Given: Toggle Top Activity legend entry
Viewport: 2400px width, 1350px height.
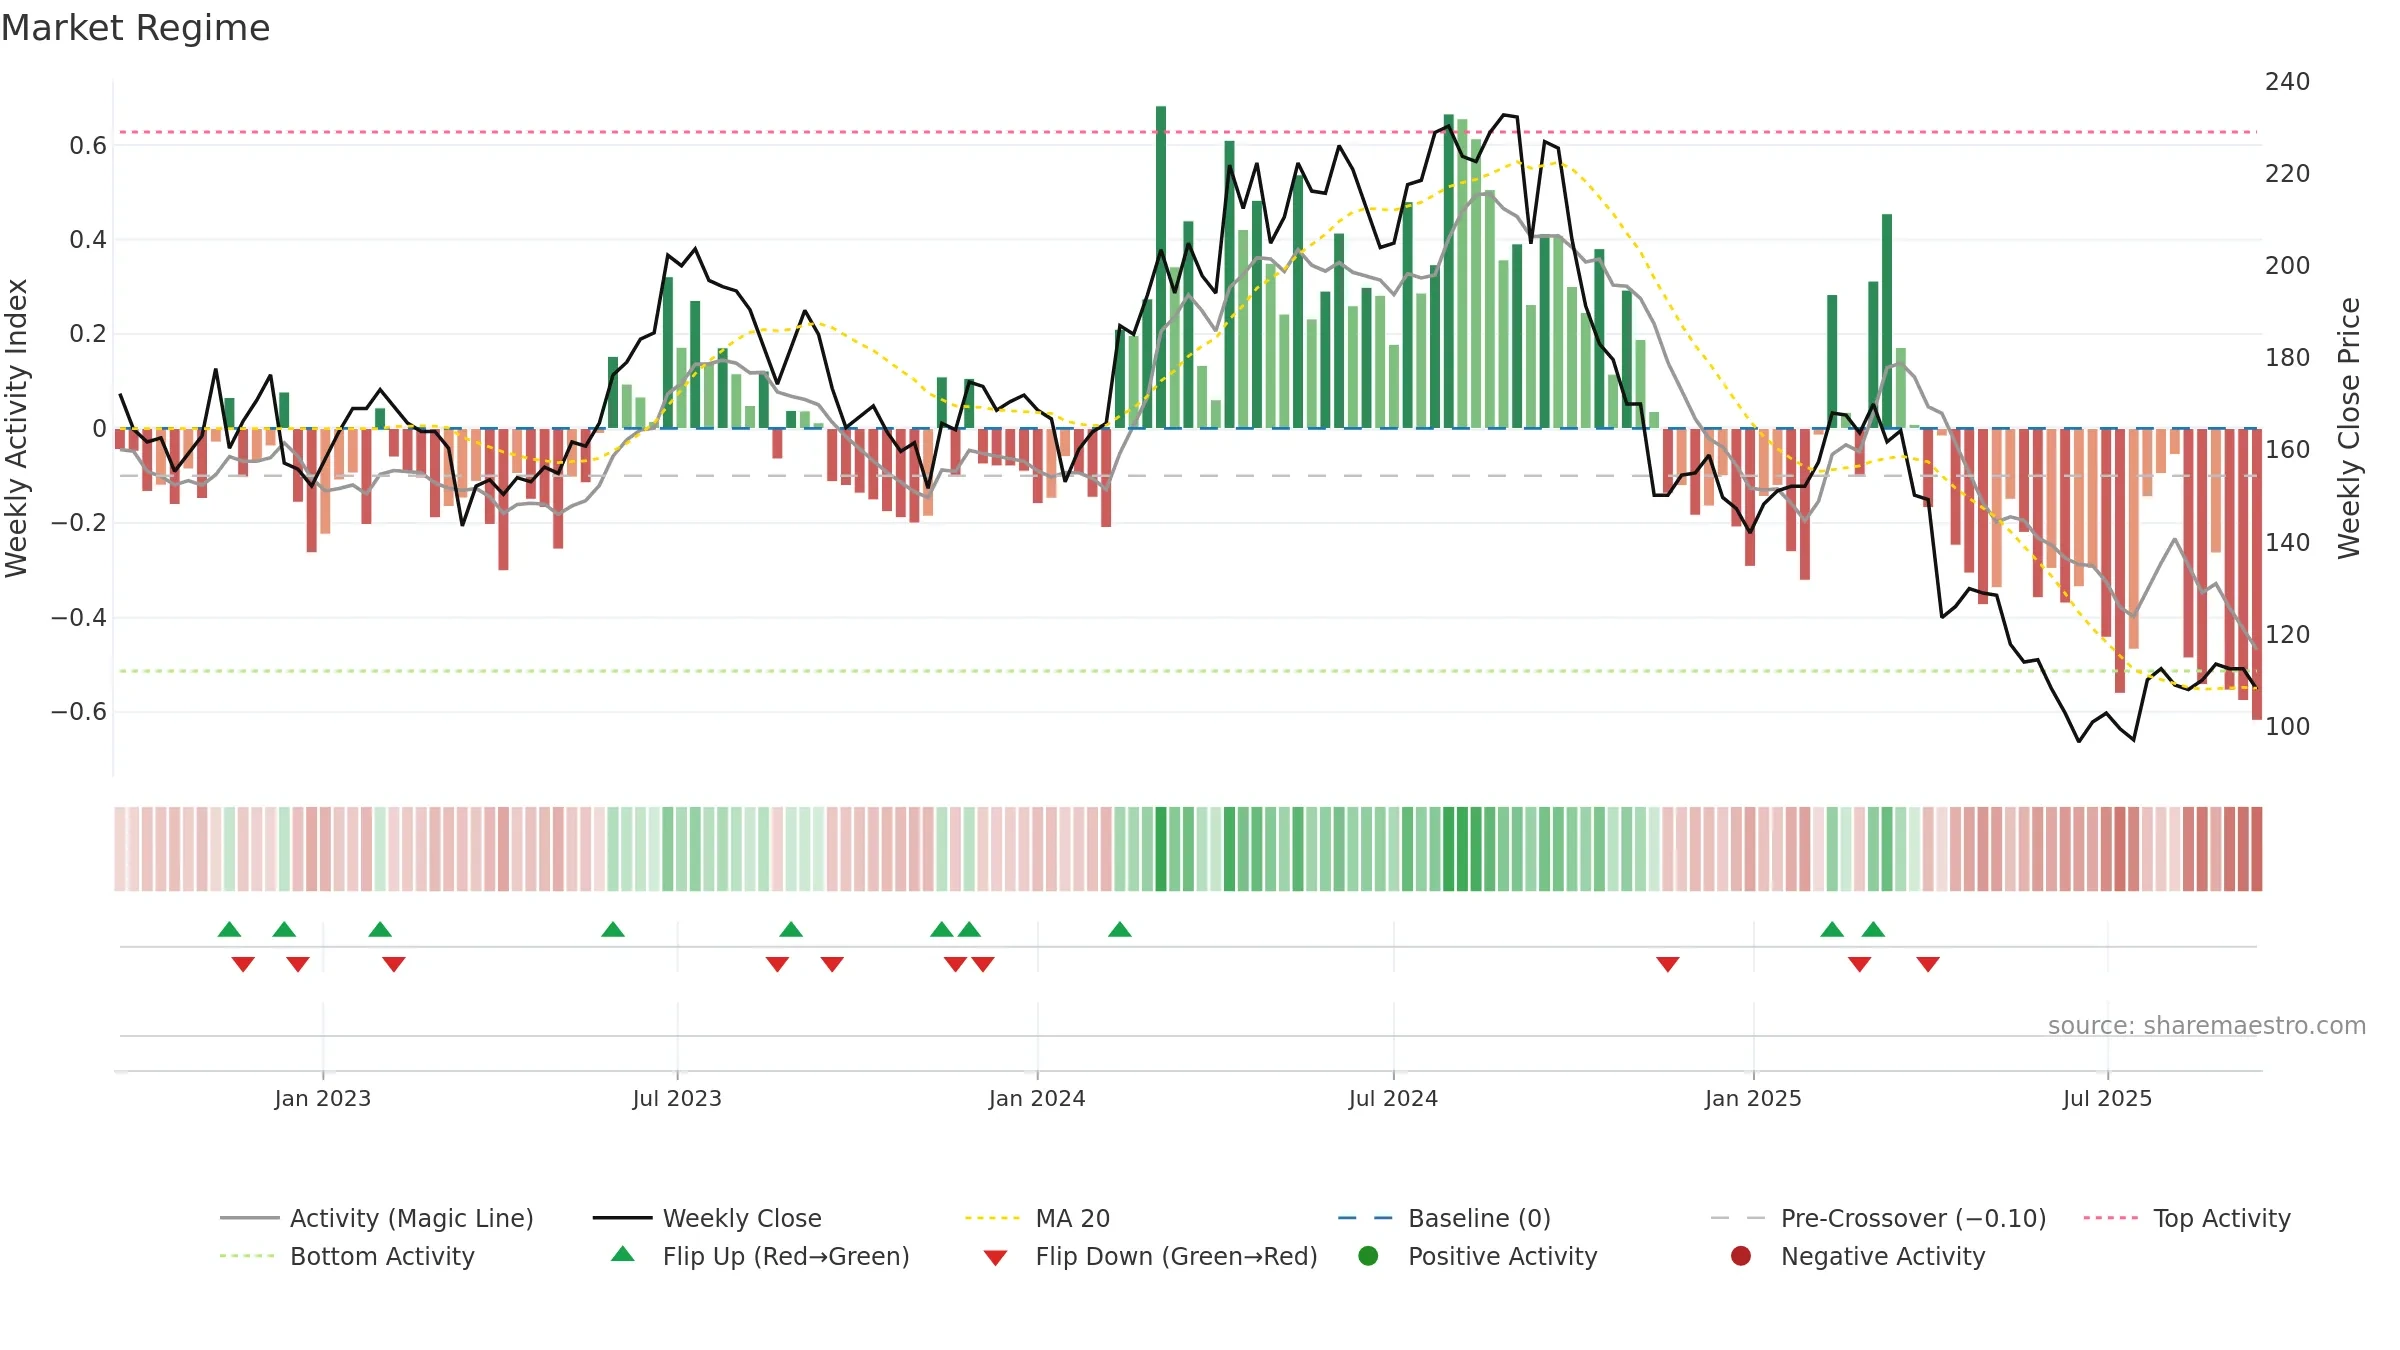Looking at the screenshot, I should (x=2187, y=1218).
